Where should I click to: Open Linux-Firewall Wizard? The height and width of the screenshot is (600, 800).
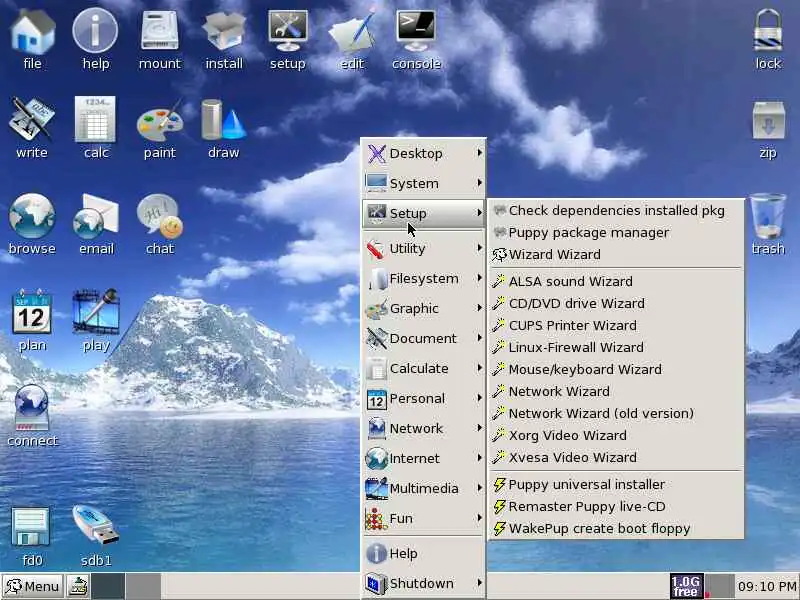(x=616, y=347)
